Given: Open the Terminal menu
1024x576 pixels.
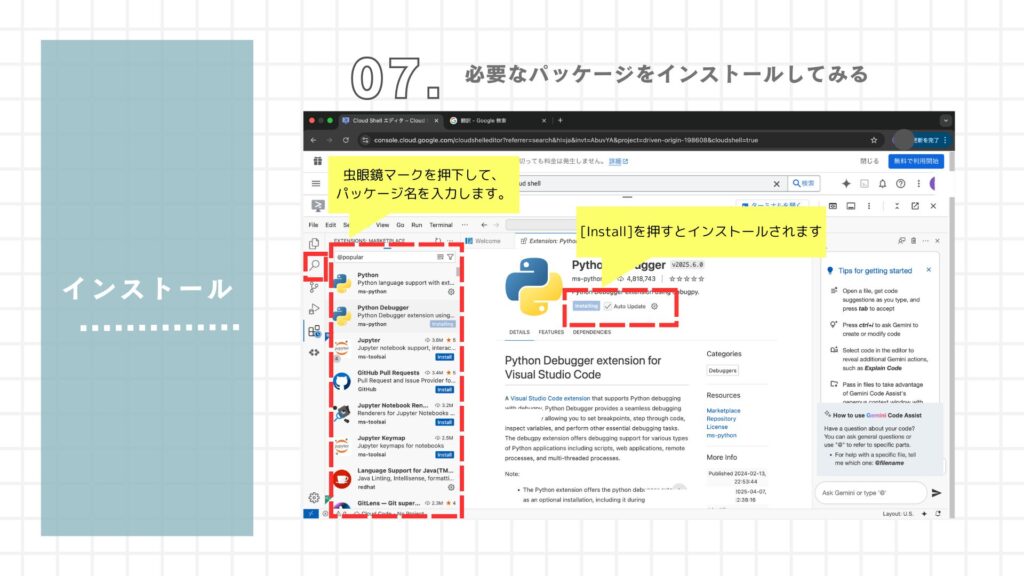Looking at the screenshot, I should pyautogui.click(x=441, y=225).
